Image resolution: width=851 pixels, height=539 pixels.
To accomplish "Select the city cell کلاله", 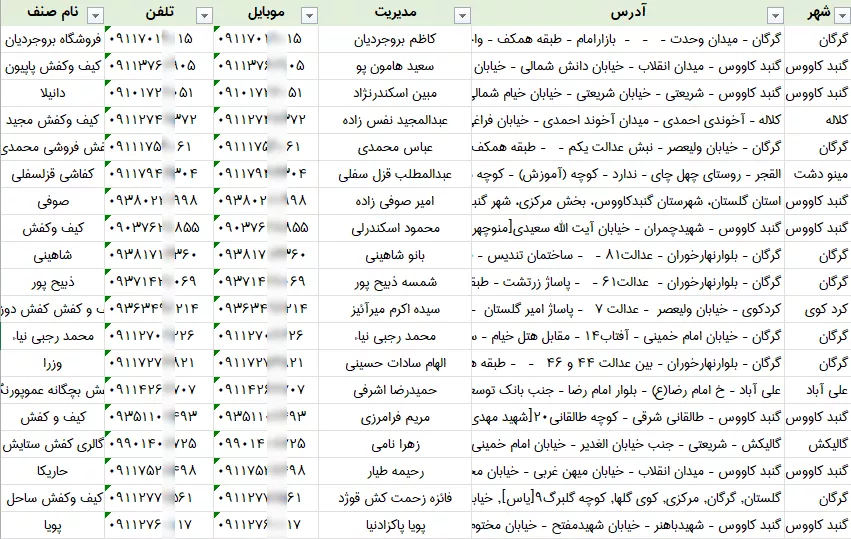I will 818,120.
